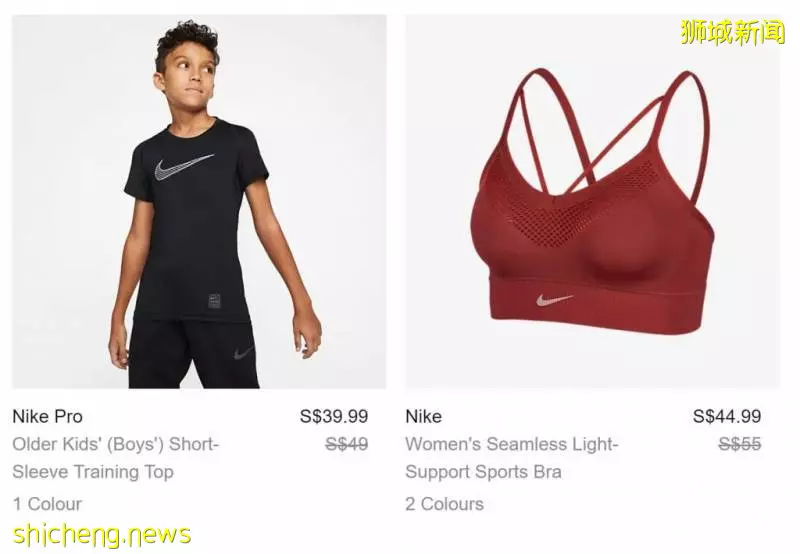The image size is (800, 554).
Task: Click the grey swoosh logo on black shorts
Action: (243, 354)
